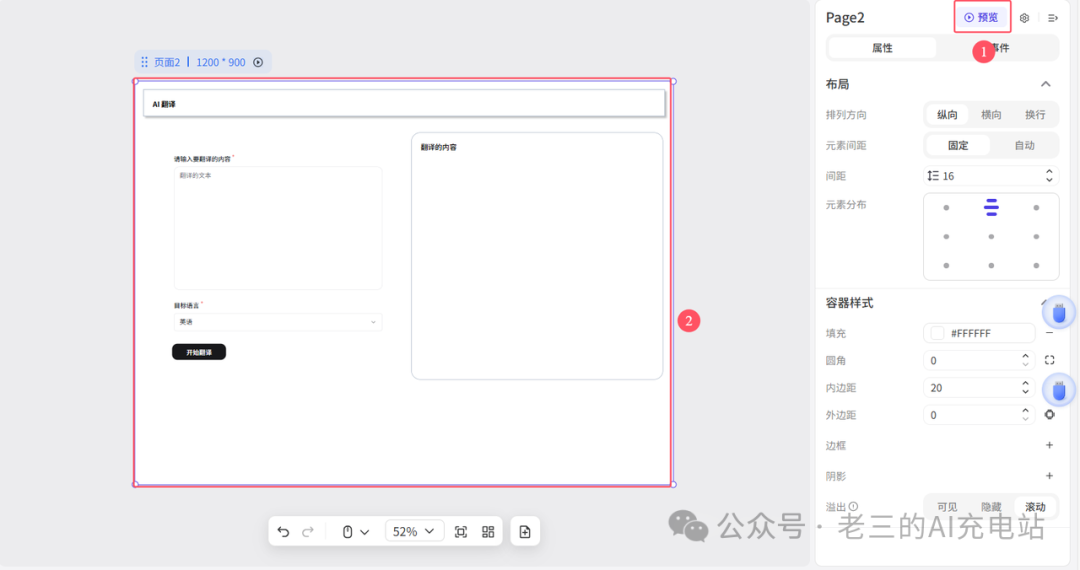This screenshot has height=570, width=1080.
Task: Click the play icon beside page size
Action: coord(258,62)
